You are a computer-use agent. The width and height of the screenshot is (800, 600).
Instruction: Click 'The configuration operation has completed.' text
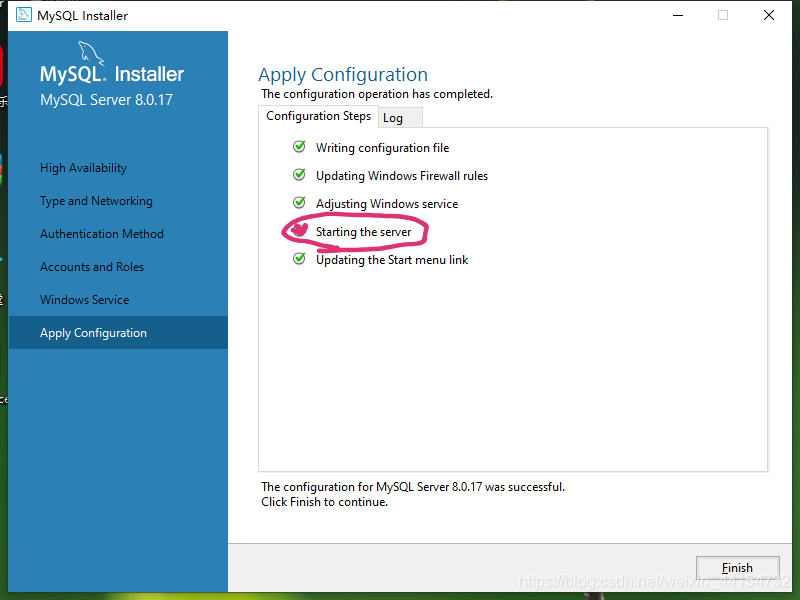click(377, 94)
